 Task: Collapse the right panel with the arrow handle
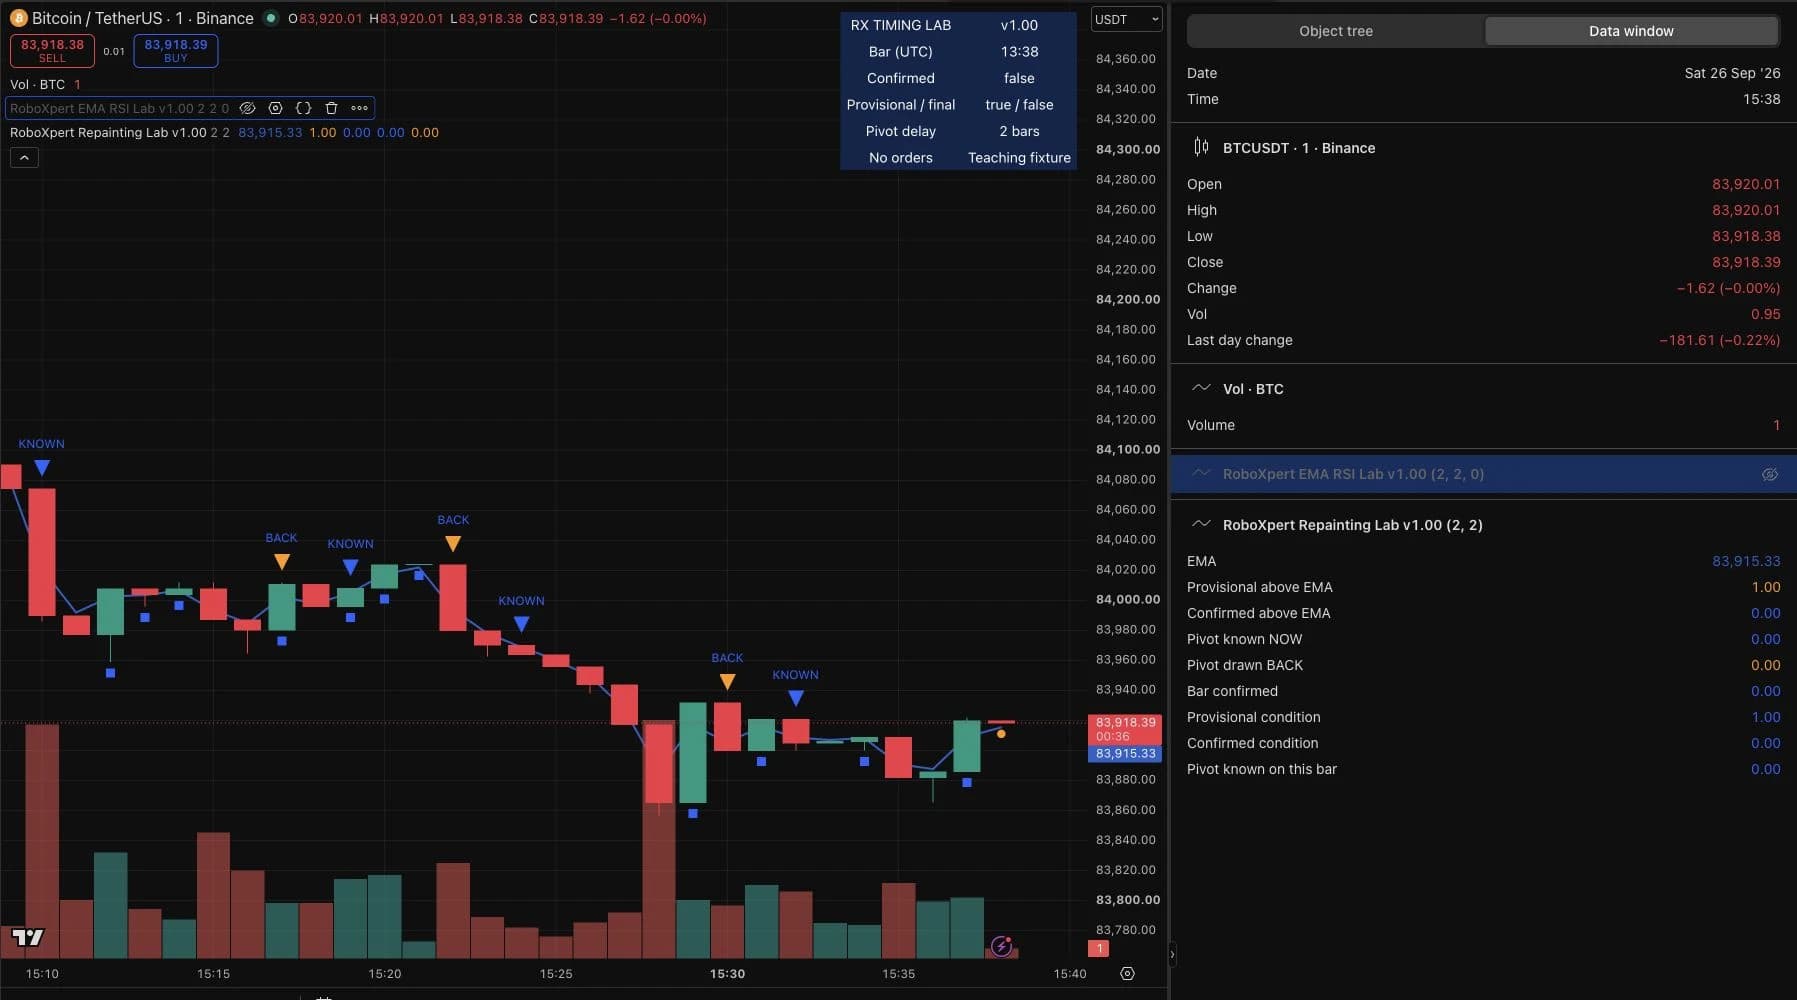(1172, 955)
